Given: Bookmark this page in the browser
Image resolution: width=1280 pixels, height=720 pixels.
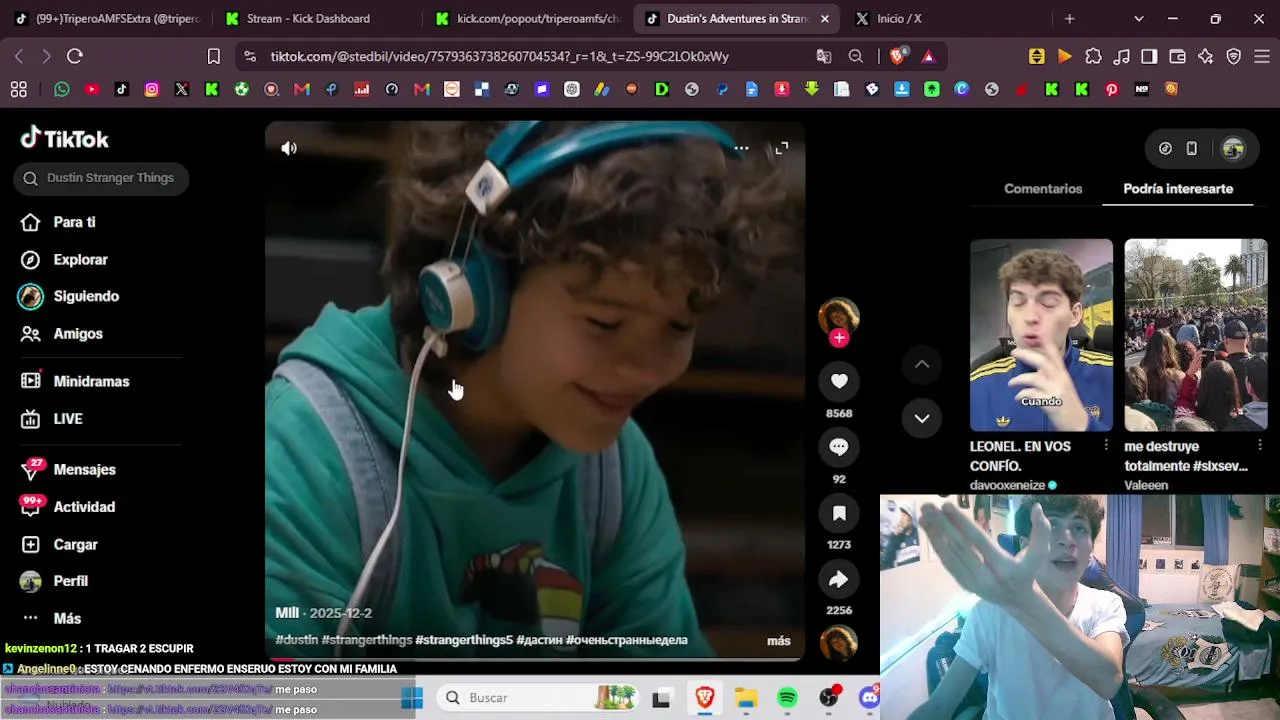Looking at the screenshot, I should 214,57.
